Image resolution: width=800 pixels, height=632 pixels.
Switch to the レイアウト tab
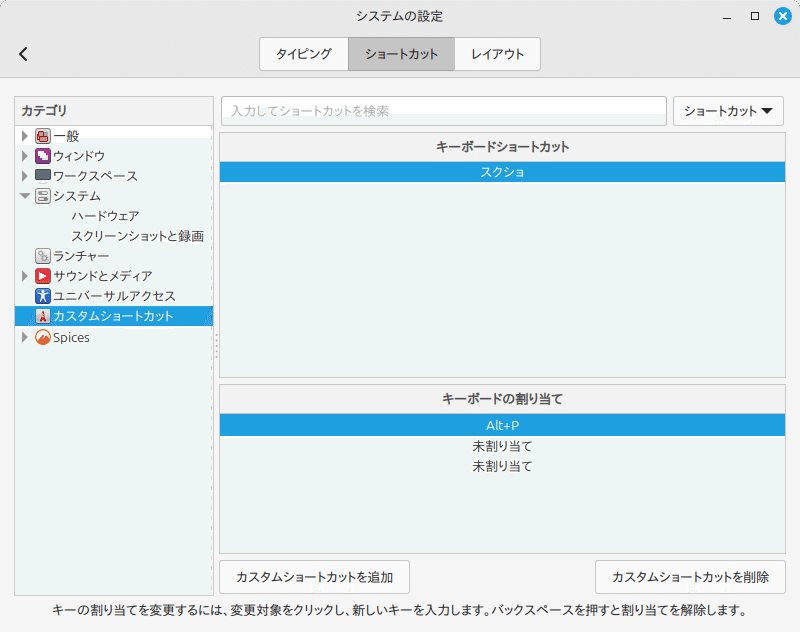coord(497,54)
